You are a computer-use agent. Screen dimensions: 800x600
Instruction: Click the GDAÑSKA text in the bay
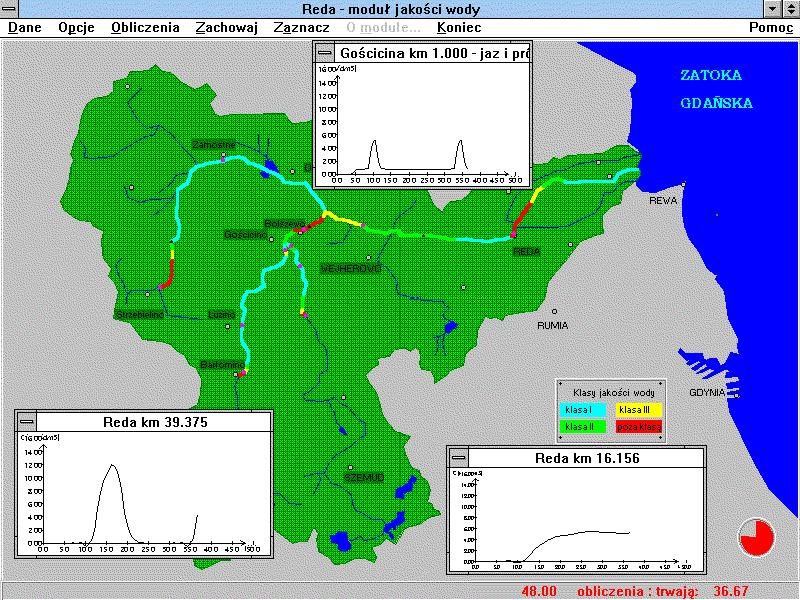[716, 103]
